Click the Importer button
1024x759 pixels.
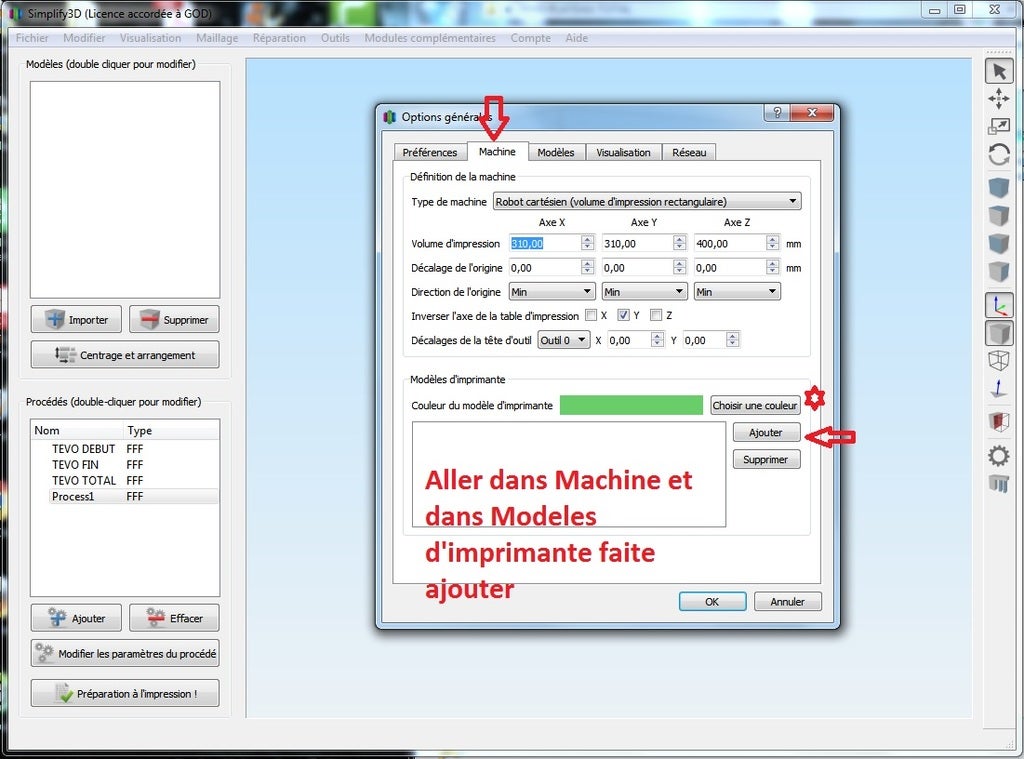coord(76,319)
